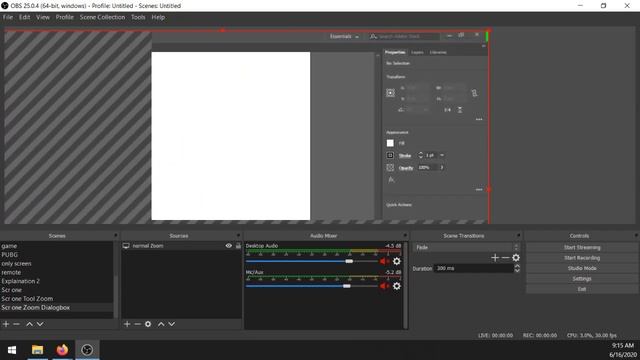The image size is (640, 360).
Task: Open the Fade transition dropdown
Action: coord(466,247)
